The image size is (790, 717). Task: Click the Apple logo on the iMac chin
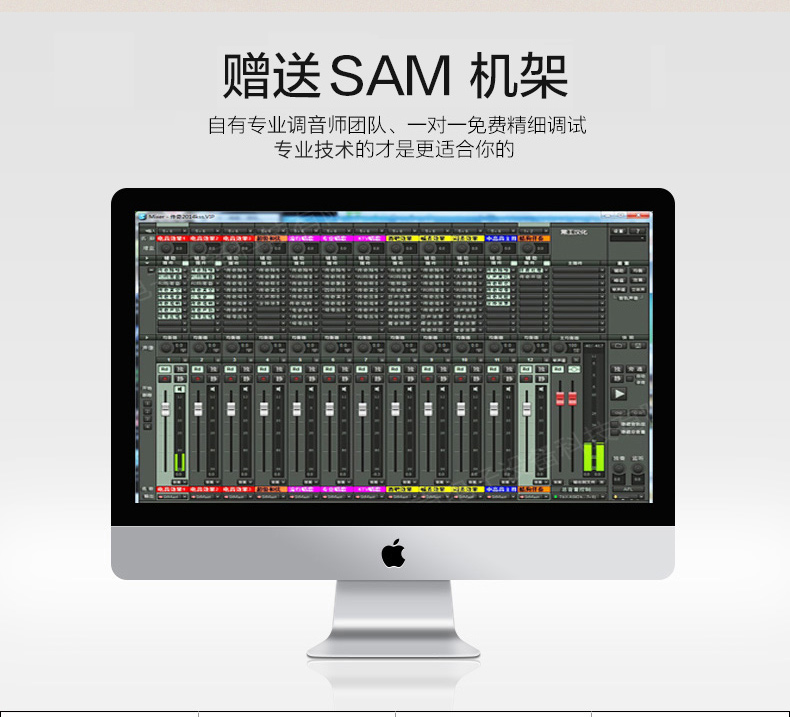(393, 553)
